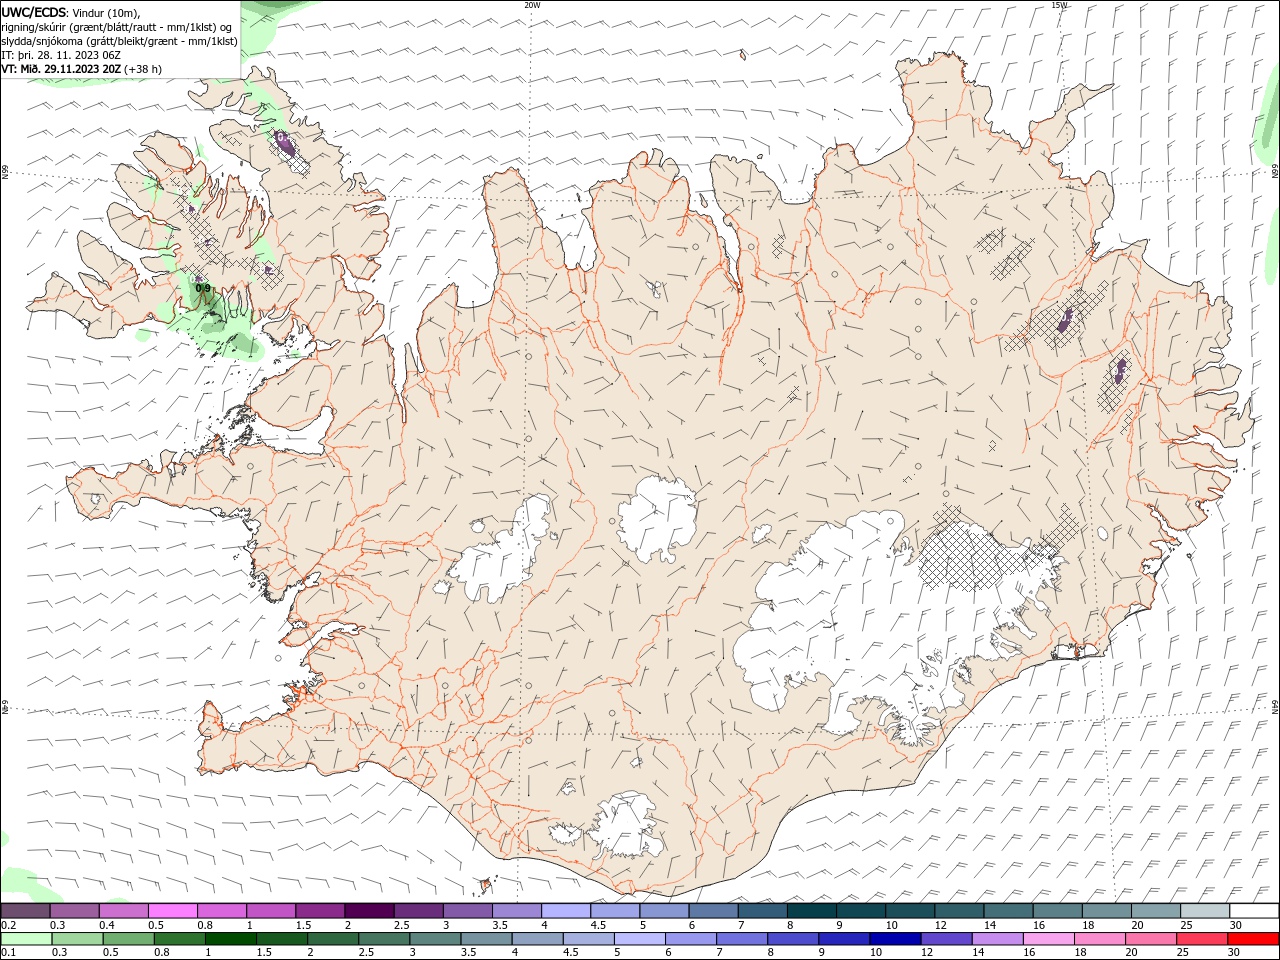
Task: Click the '0.2' label in the top legend row
Action: pos(8,925)
